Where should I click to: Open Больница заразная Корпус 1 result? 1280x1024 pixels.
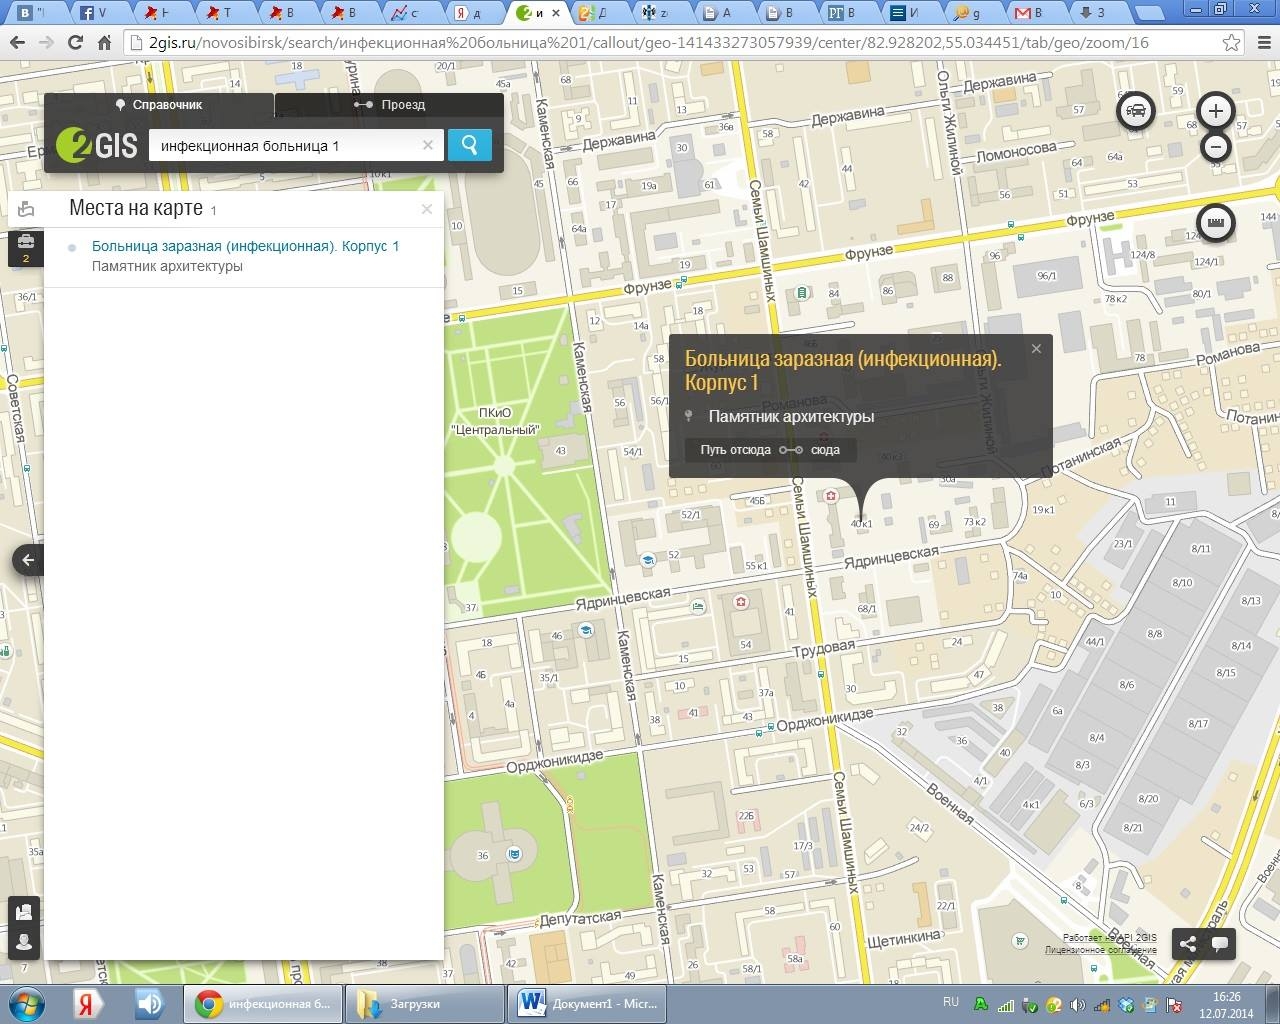(245, 246)
